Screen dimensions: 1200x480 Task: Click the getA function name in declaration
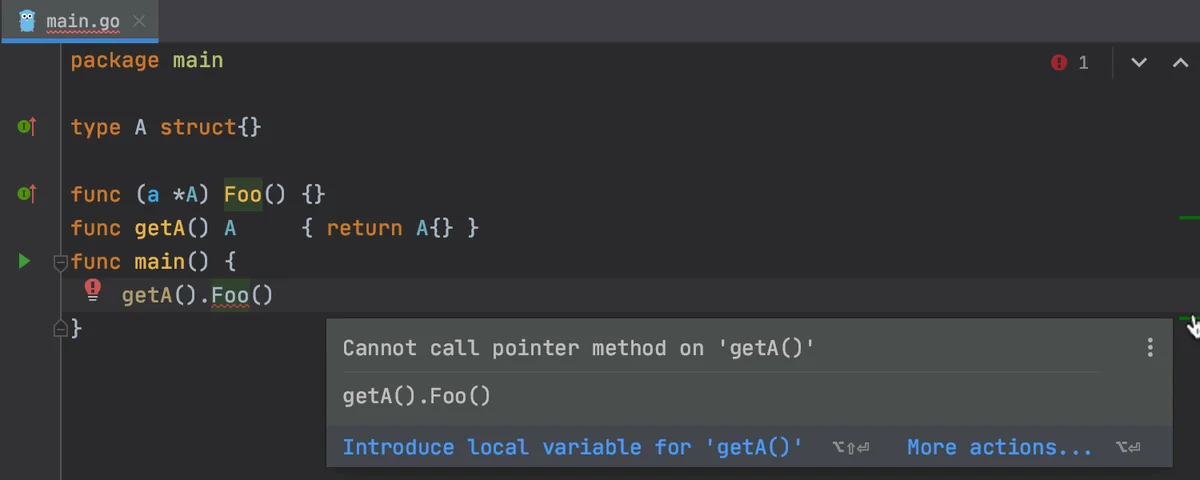[160, 228]
